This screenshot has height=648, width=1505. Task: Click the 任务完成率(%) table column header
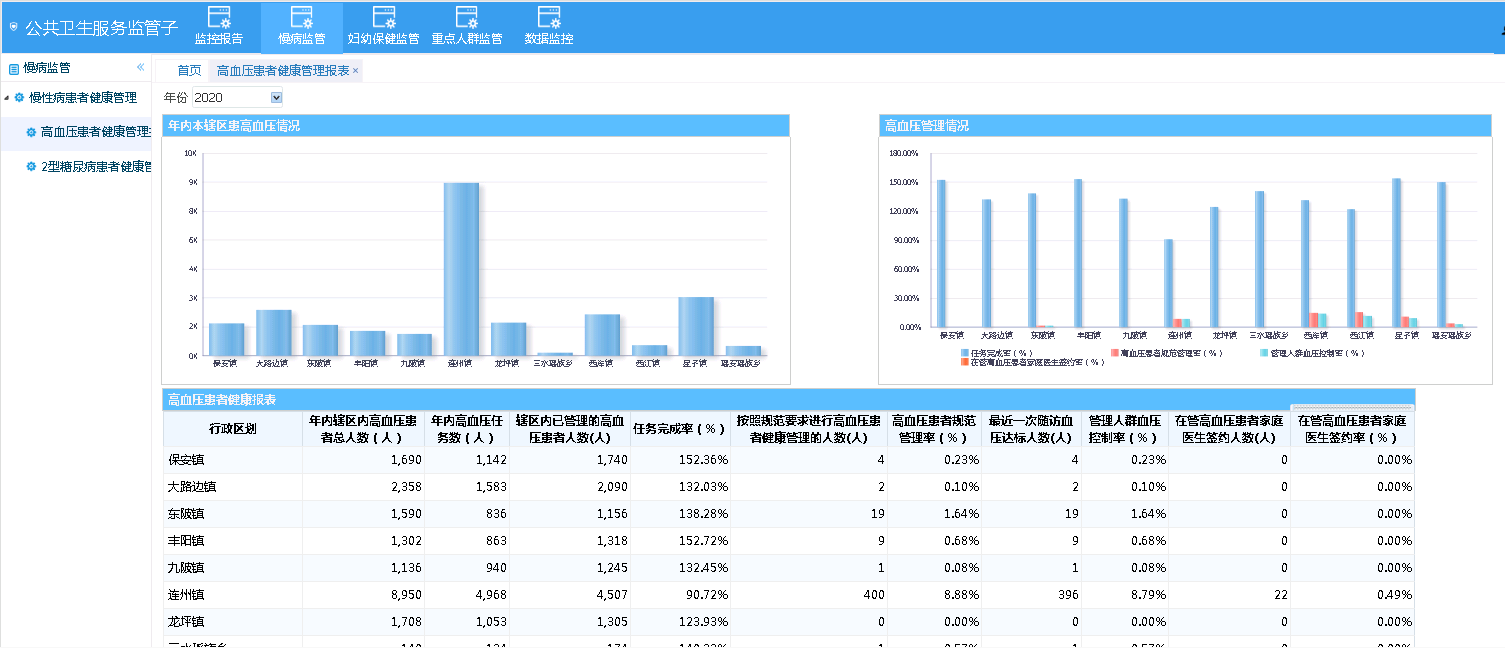pos(680,428)
